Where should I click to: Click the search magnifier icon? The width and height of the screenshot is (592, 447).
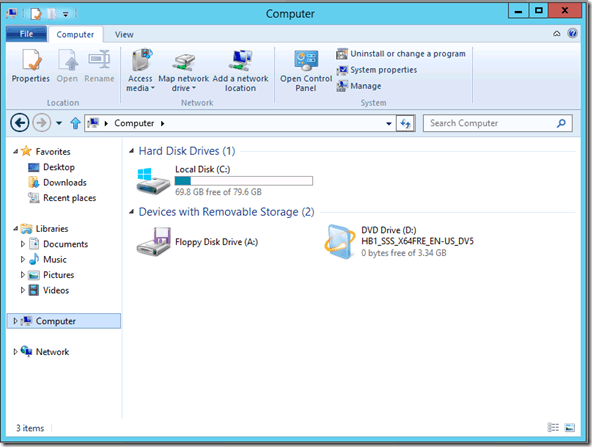click(561, 123)
